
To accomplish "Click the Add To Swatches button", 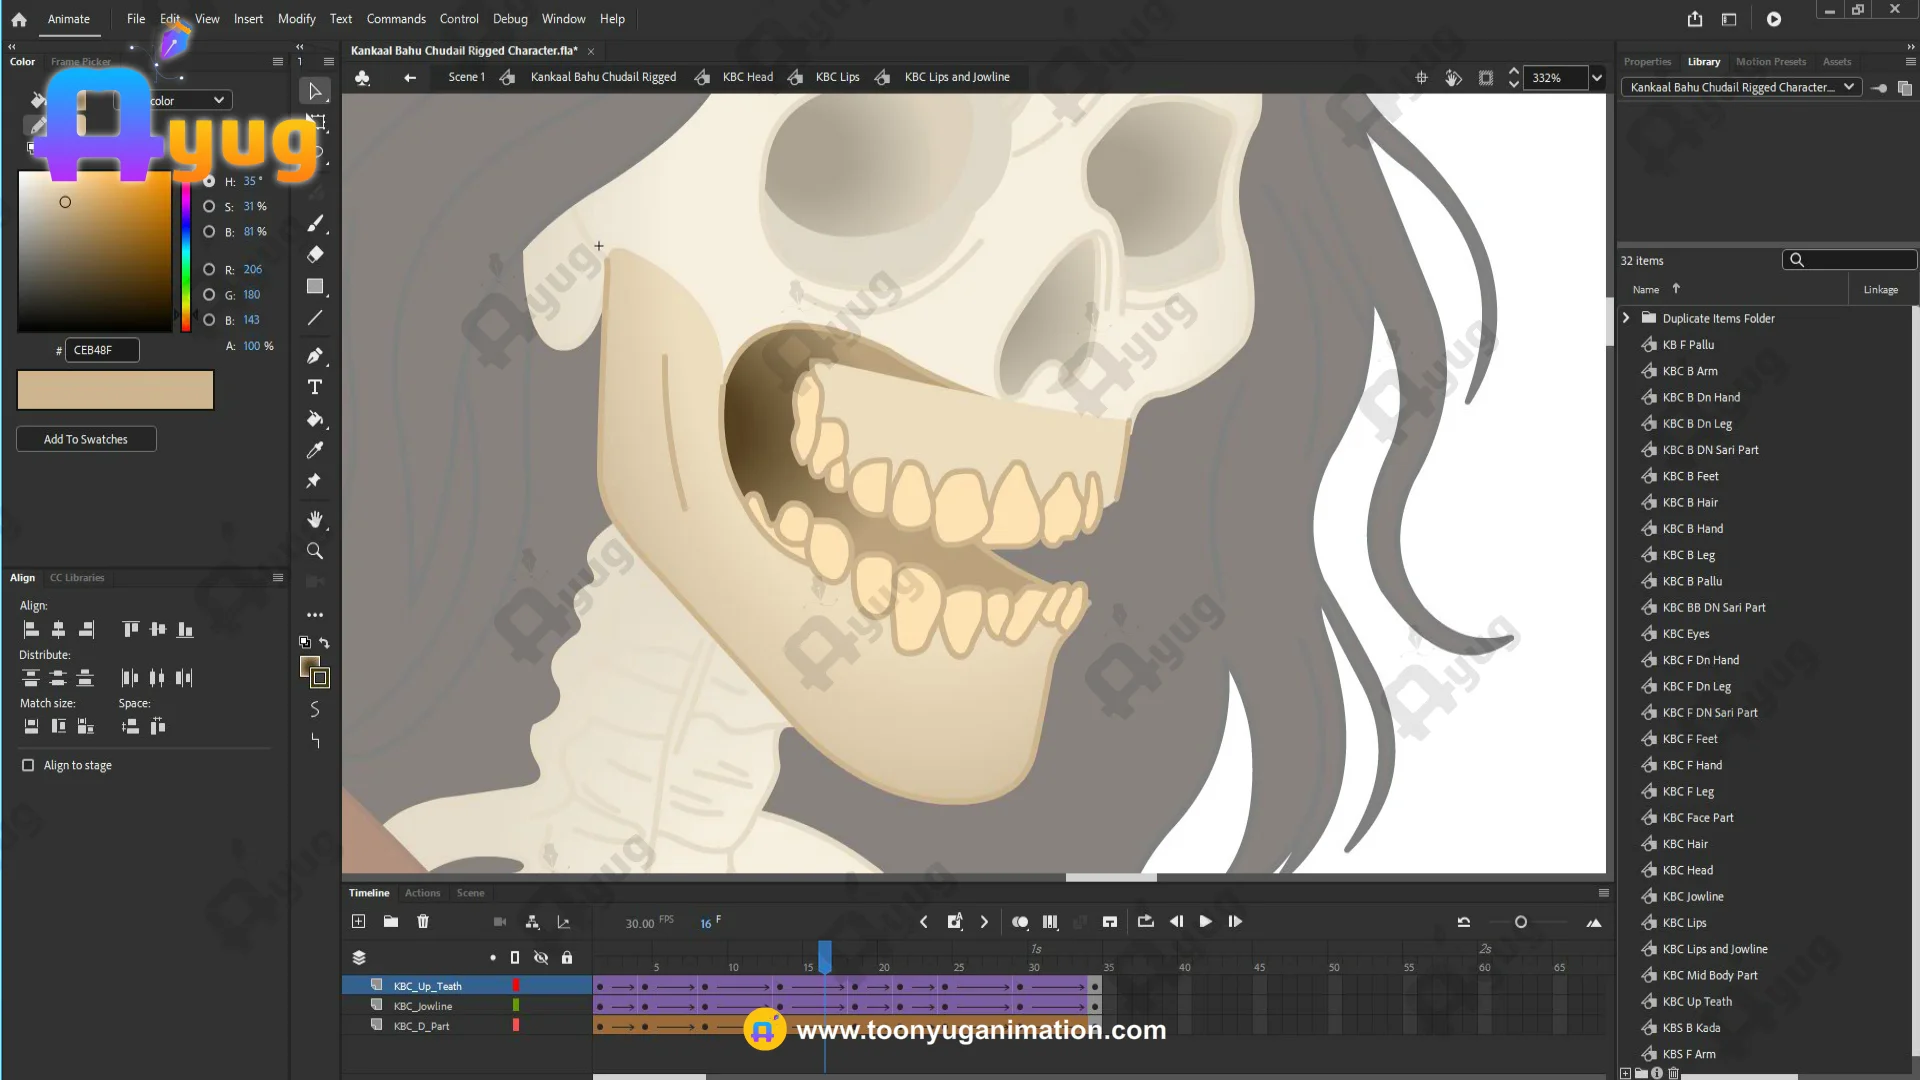I will pos(86,439).
